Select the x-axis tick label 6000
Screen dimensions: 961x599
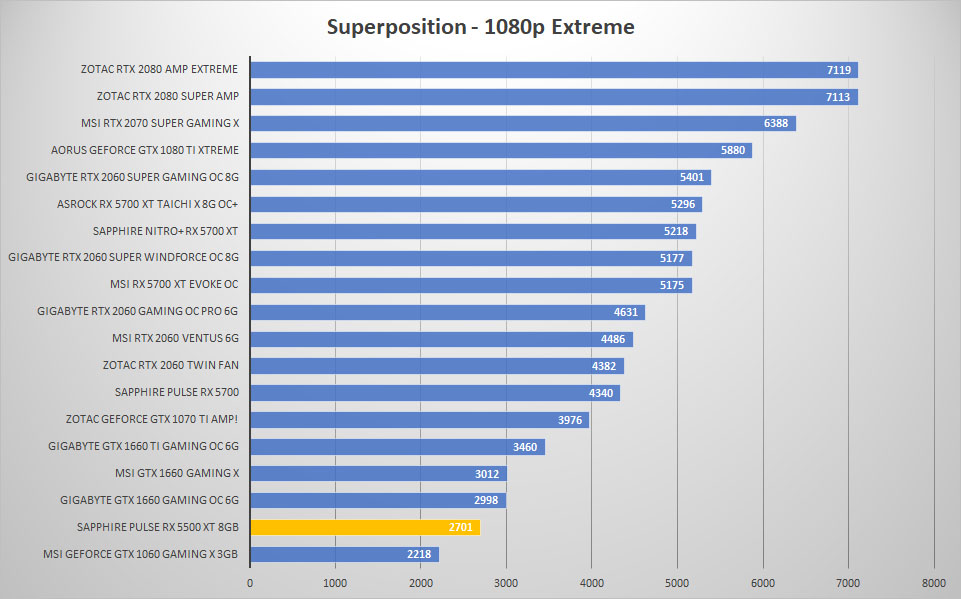(763, 583)
